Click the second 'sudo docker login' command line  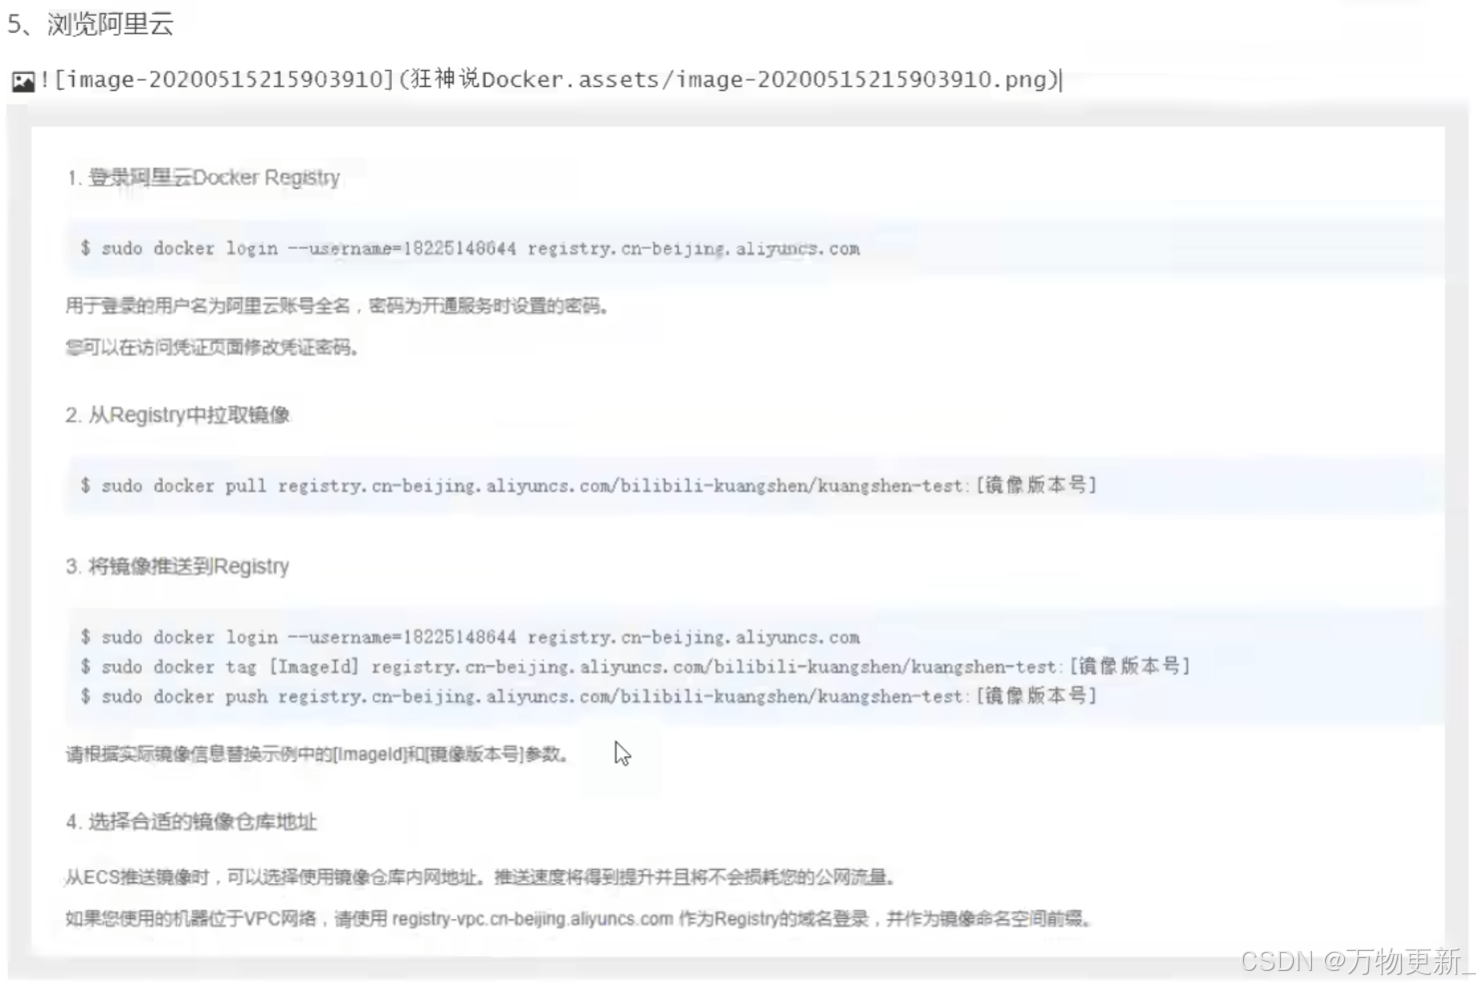[x=470, y=637]
